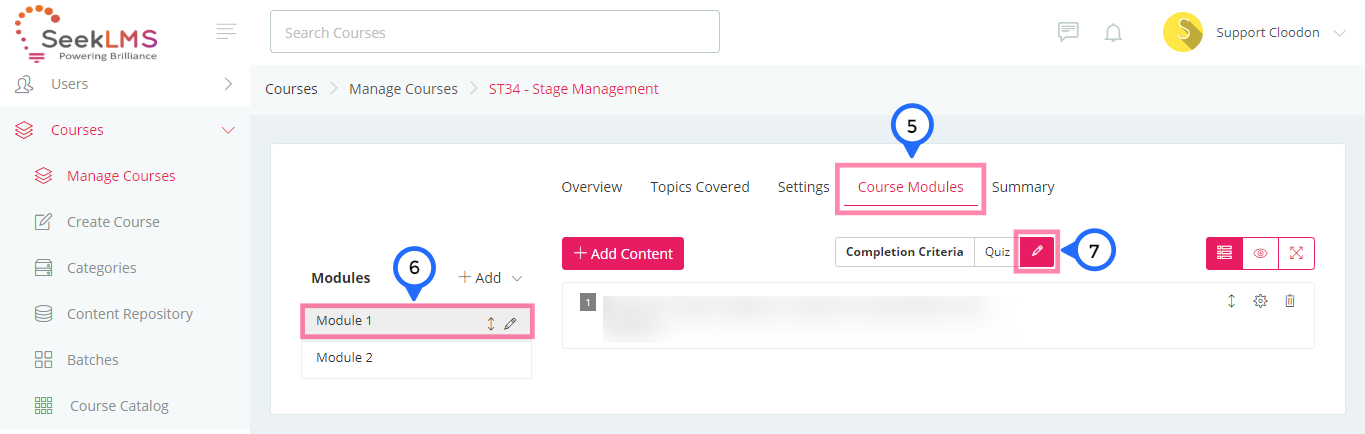
Task: Open content item settings gear
Action: (x=1261, y=300)
